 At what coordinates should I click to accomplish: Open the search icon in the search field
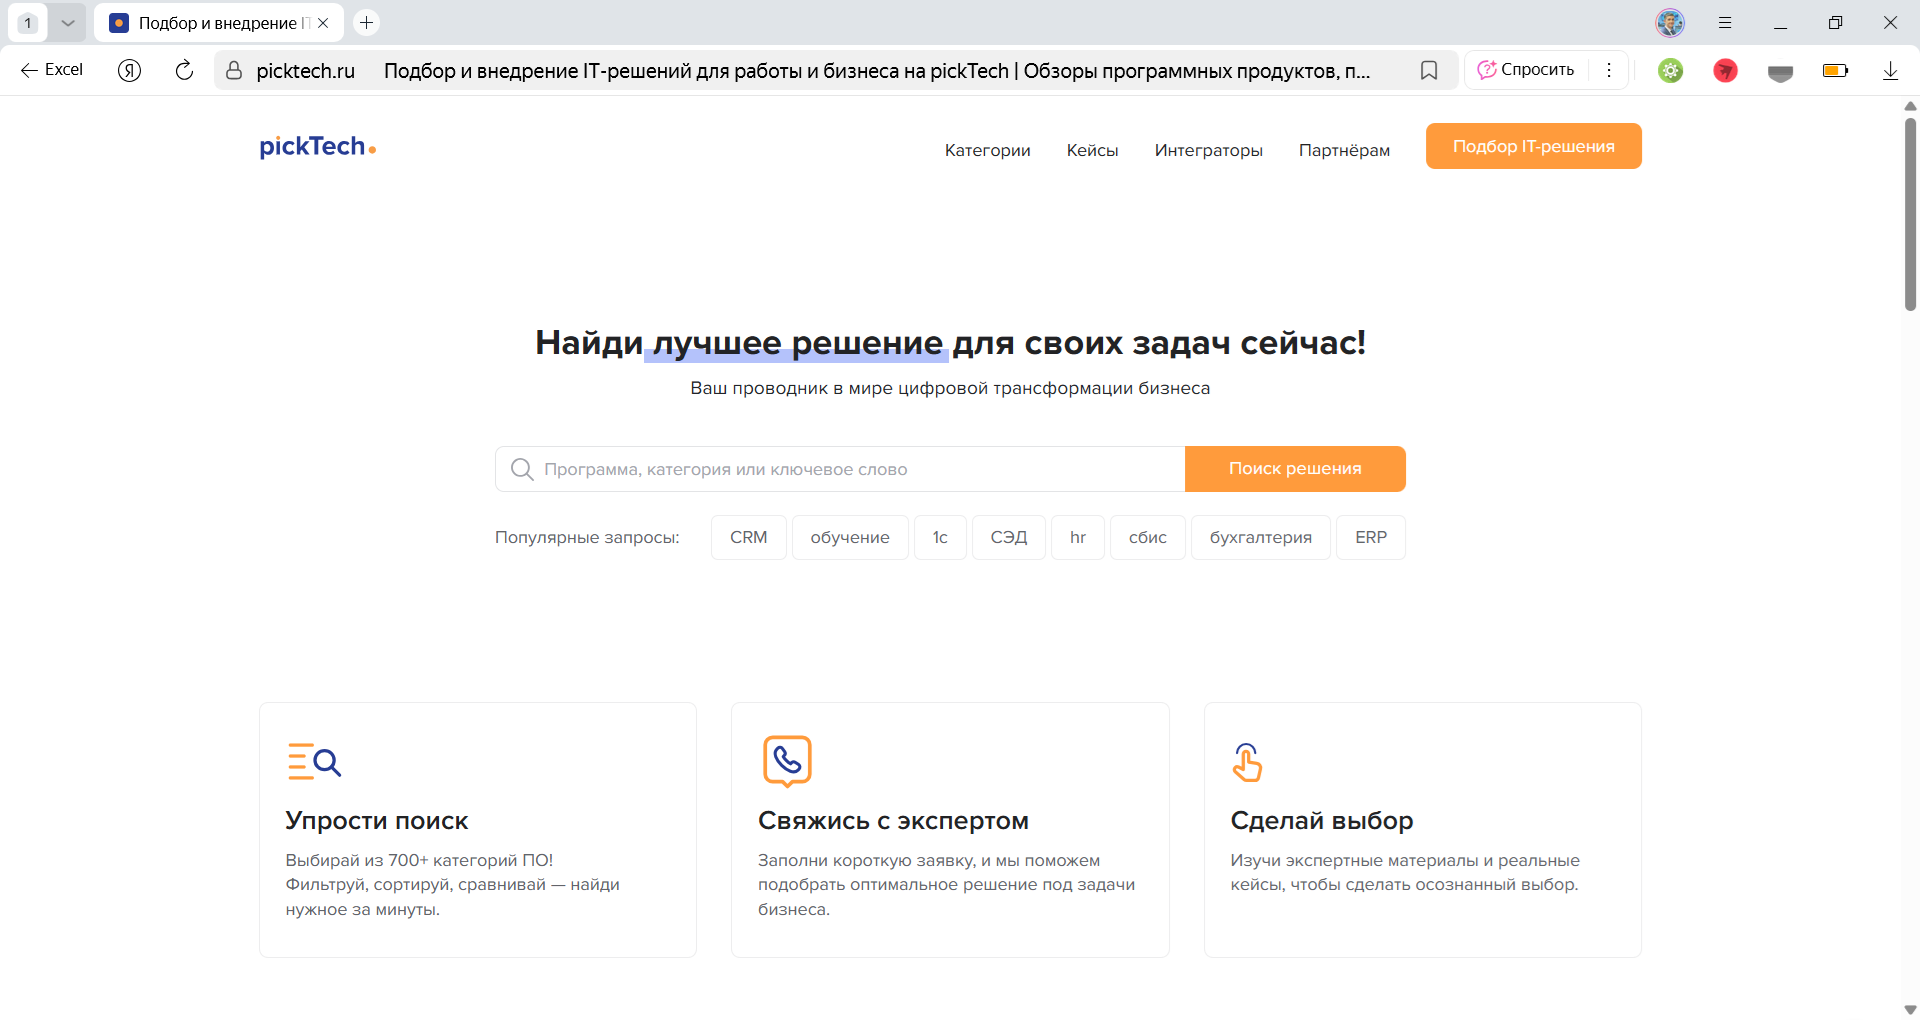pos(522,468)
